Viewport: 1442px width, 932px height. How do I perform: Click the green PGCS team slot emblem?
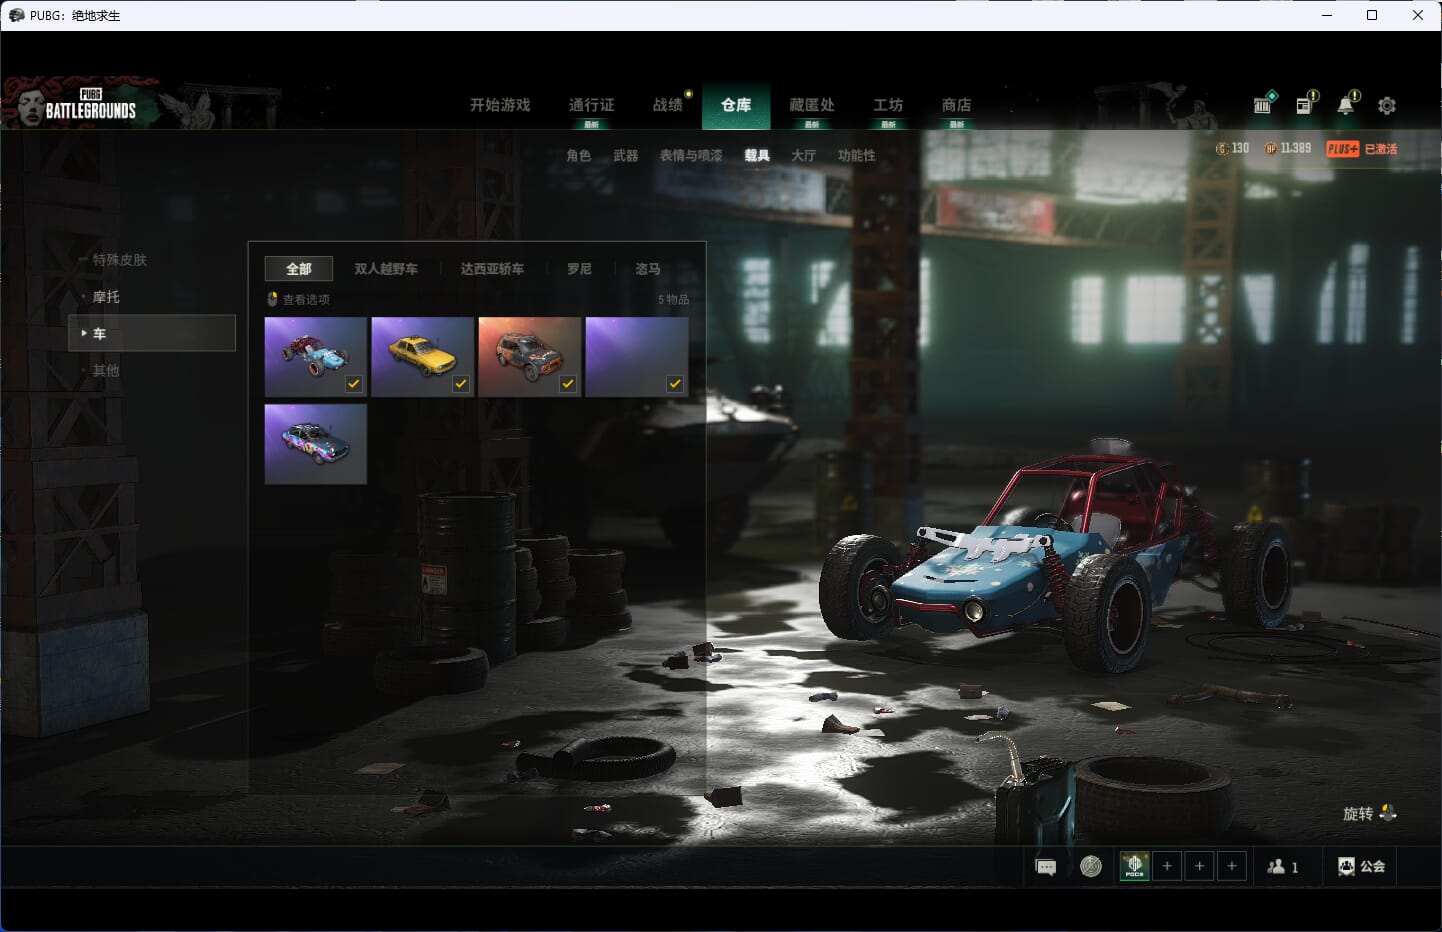[1134, 866]
